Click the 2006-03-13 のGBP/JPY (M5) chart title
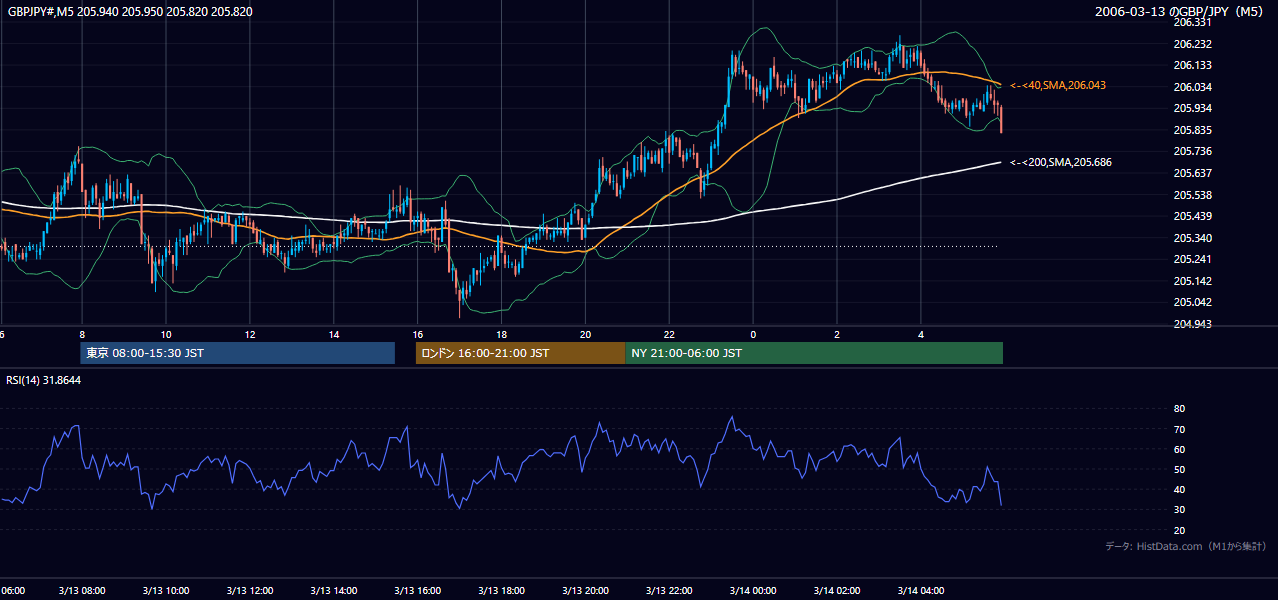The width and height of the screenshot is (1278, 600). [1181, 12]
